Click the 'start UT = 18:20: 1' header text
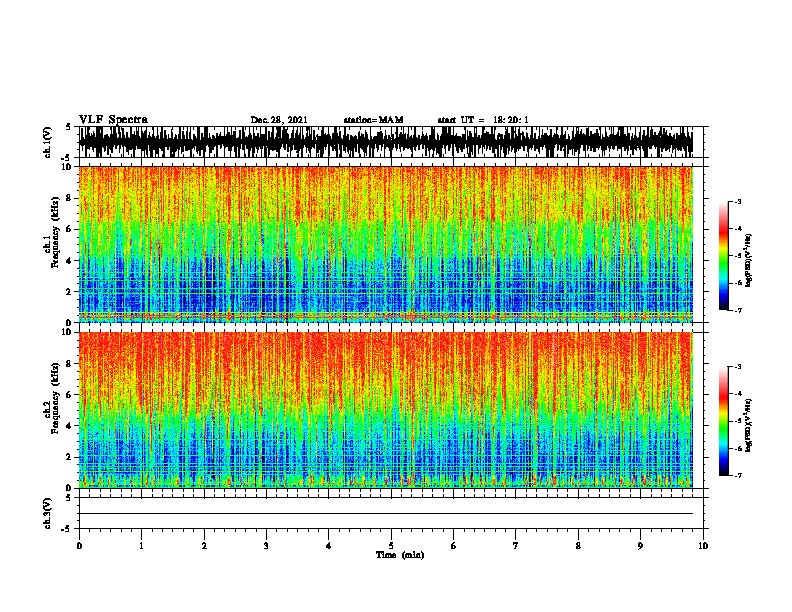Viewport: 792px width, 612px height. pyautogui.click(x=483, y=120)
